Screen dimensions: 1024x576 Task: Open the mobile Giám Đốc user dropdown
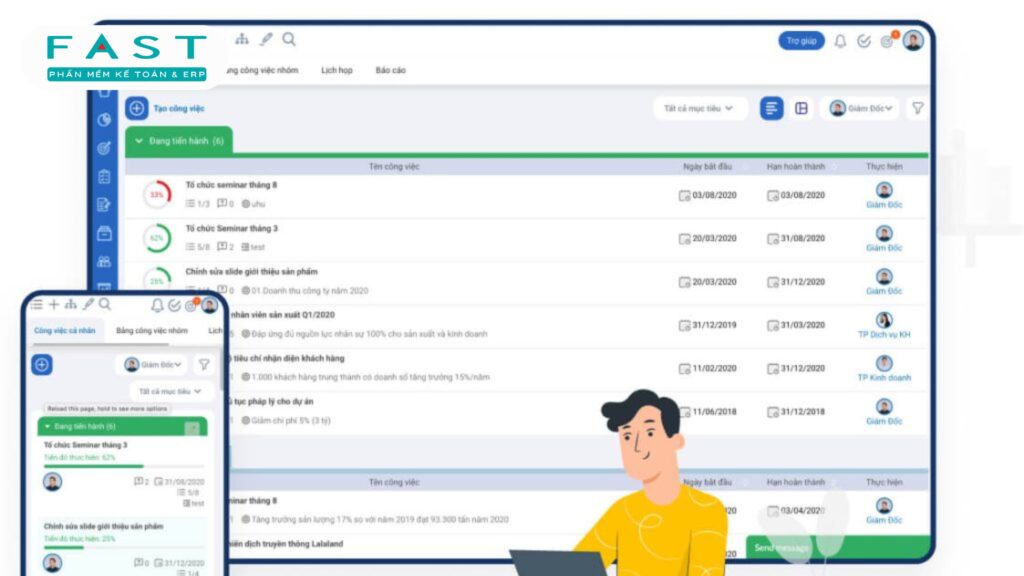pyautogui.click(x=153, y=364)
